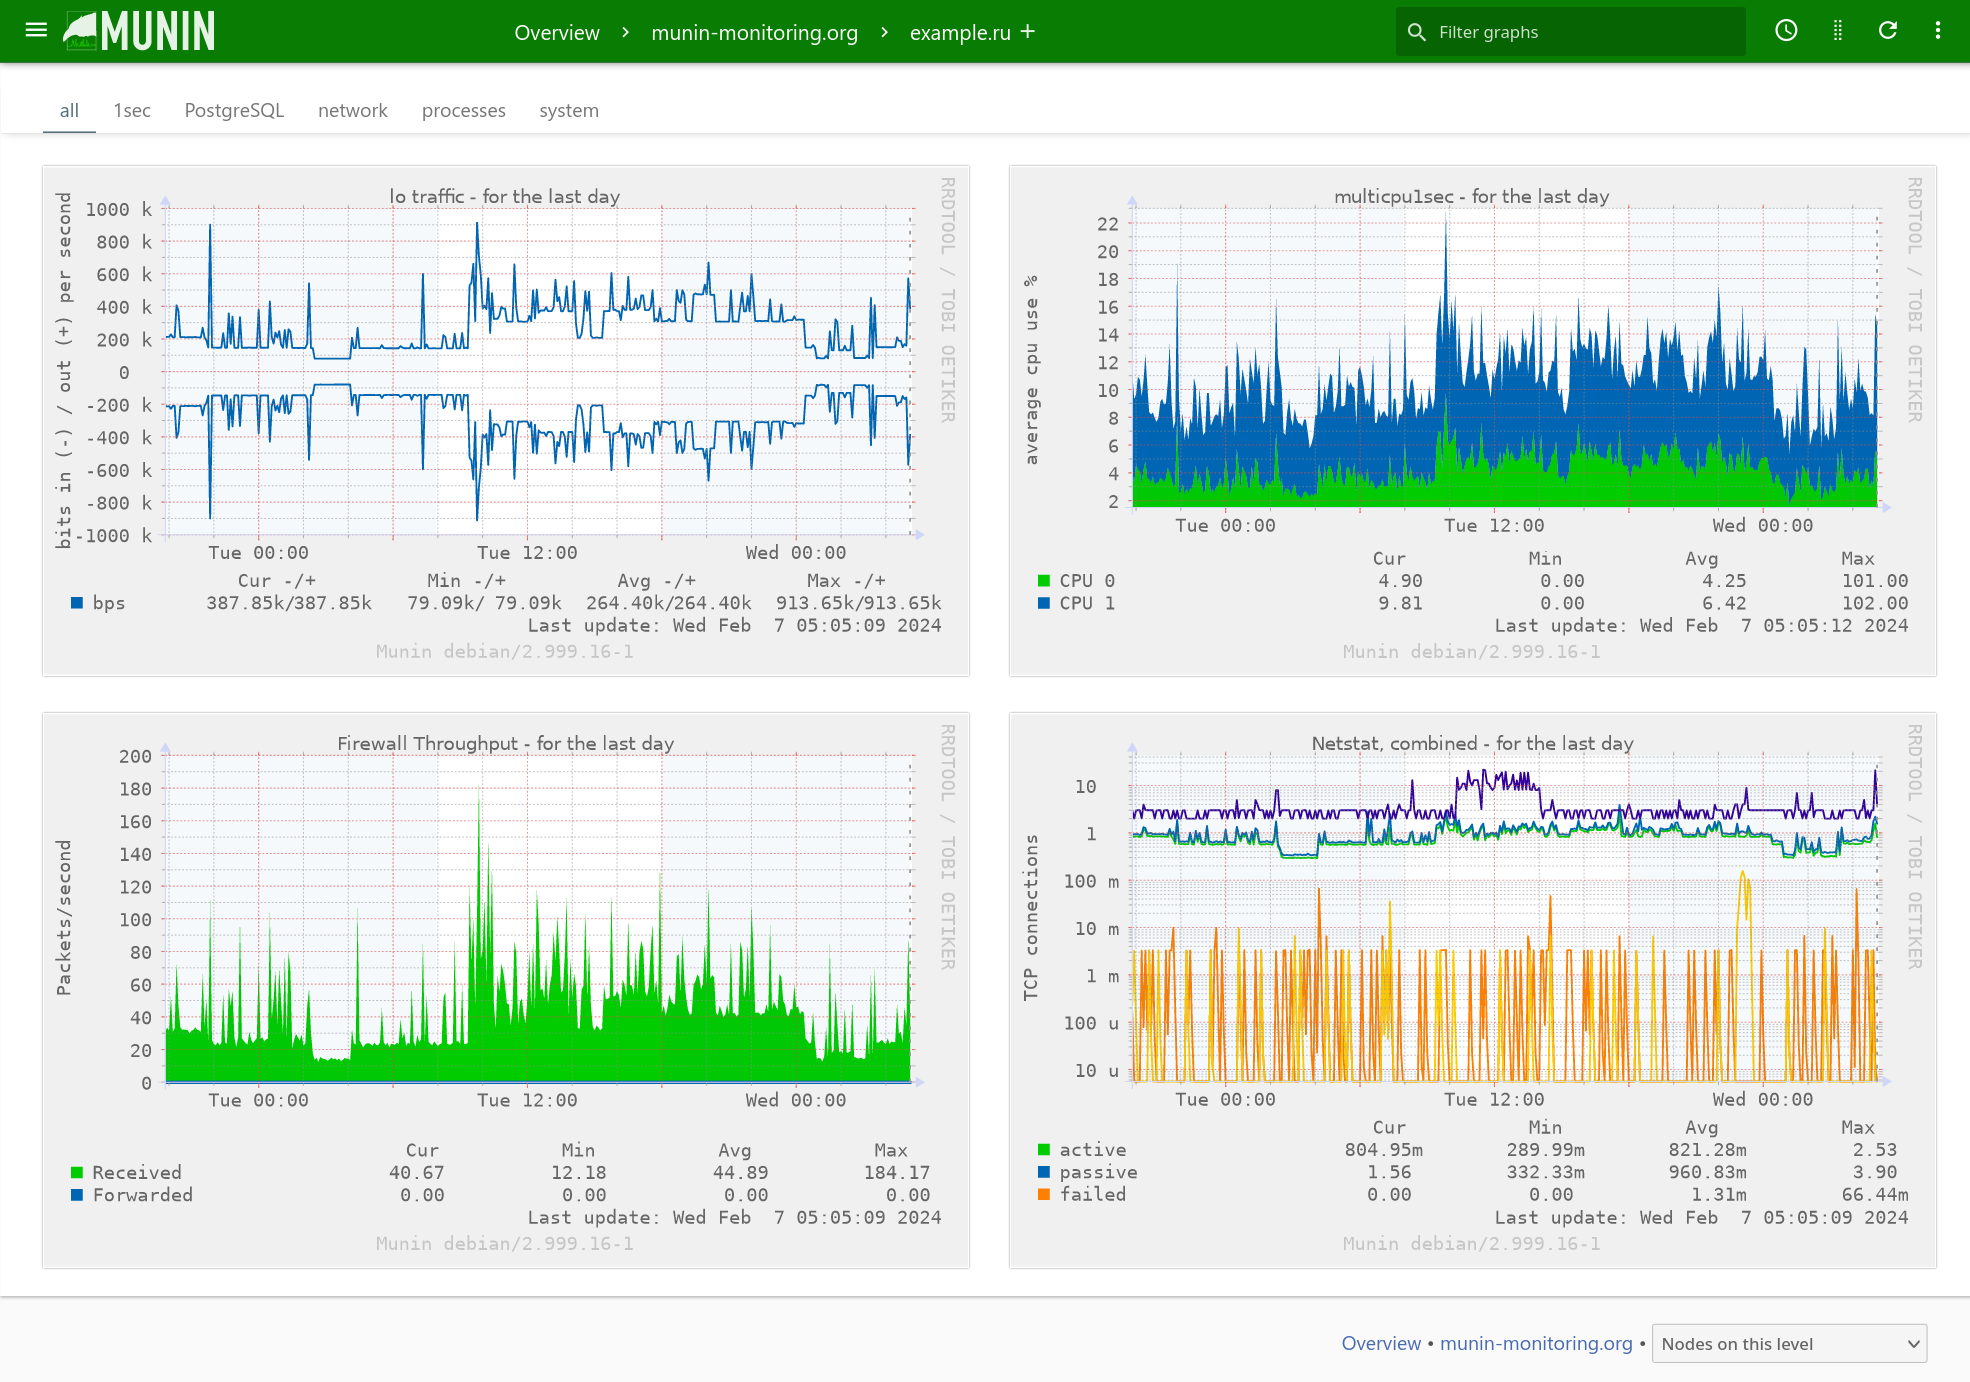1970x1382 pixels.
Task: Click the grid columns layout icon
Action: [x=1837, y=31]
